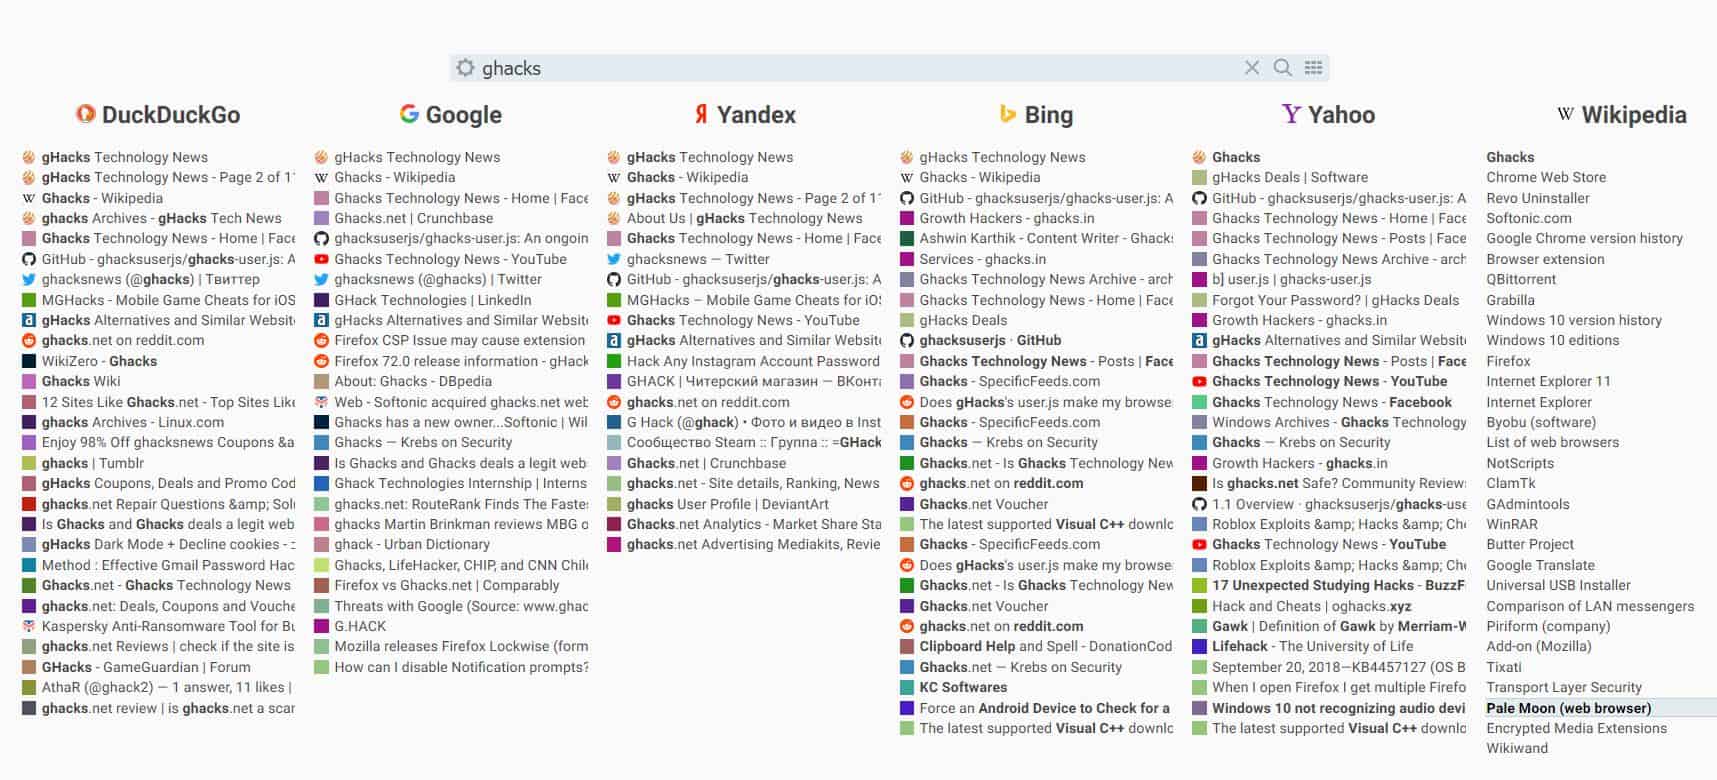Click the magnifier search icon
This screenshot has width=1717, height=780.
coord(1282,68)
